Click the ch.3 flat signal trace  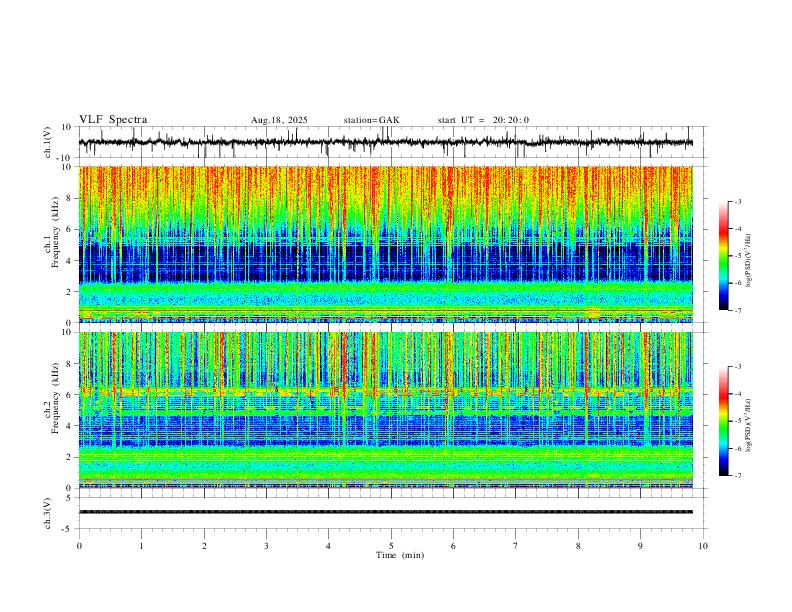[x=386, y=512]
